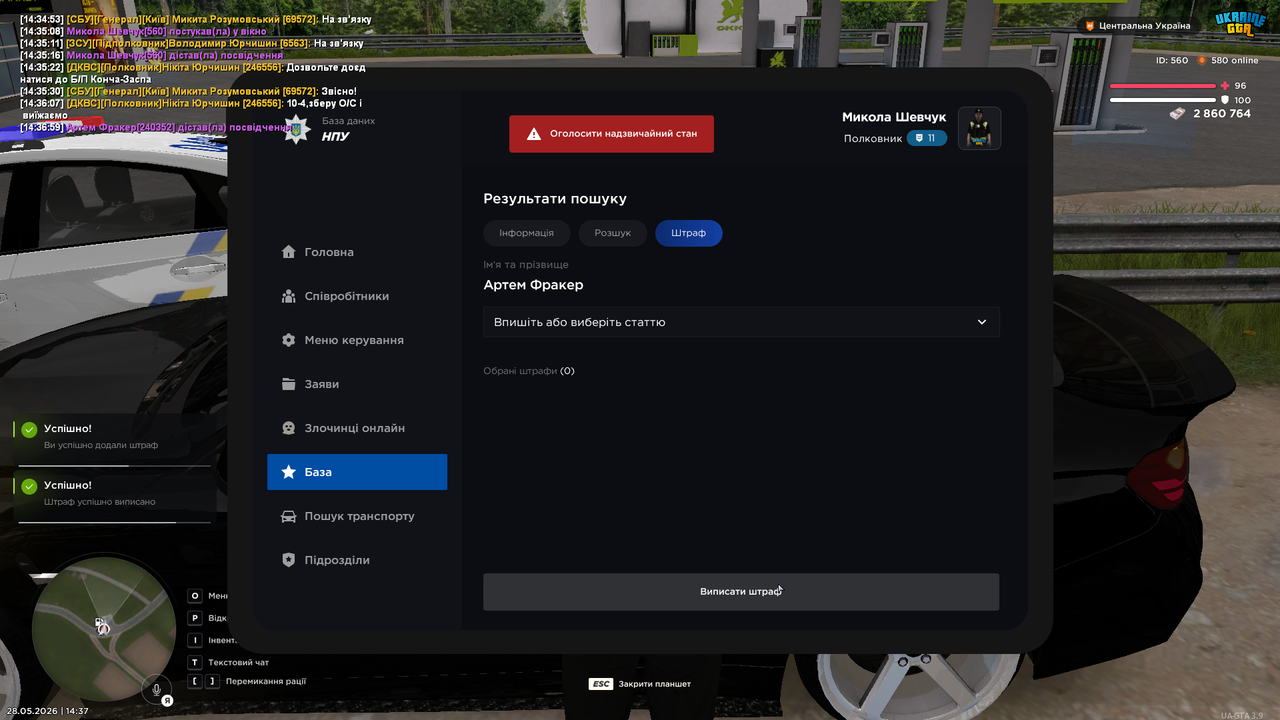The image size is (1280, 720).
Task: Click the microphone icon near the minimap
Action: 156,688
